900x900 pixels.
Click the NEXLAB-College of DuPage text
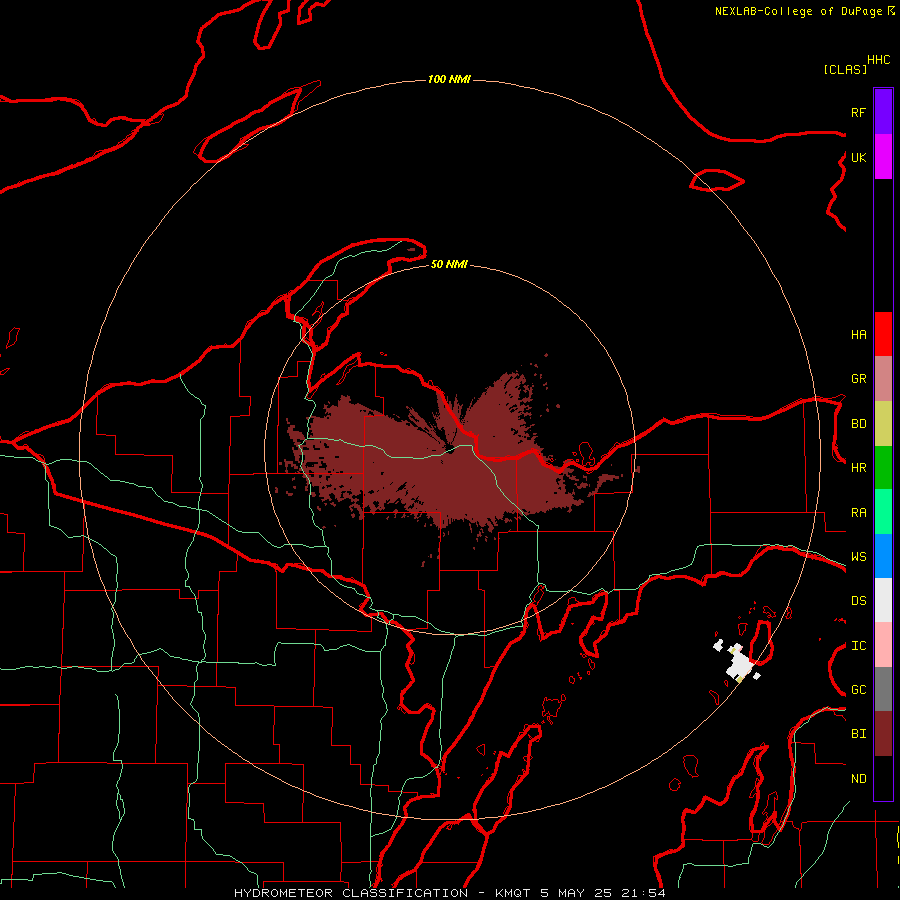tap(798, 11)
